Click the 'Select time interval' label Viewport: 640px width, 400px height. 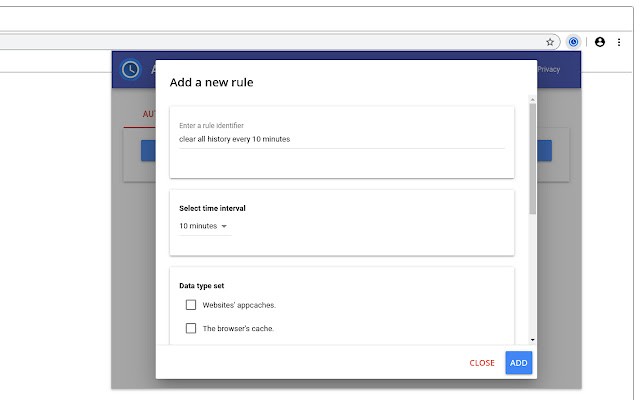click(212, 208)
